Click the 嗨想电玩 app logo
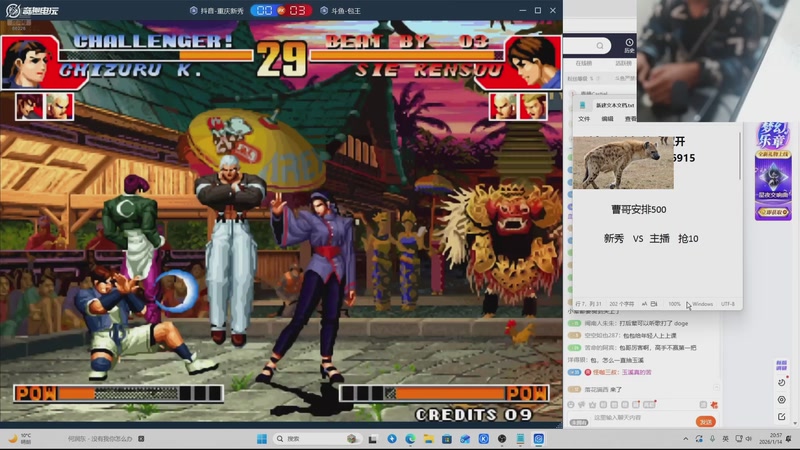Screen dimensions: 800x450 32,10
